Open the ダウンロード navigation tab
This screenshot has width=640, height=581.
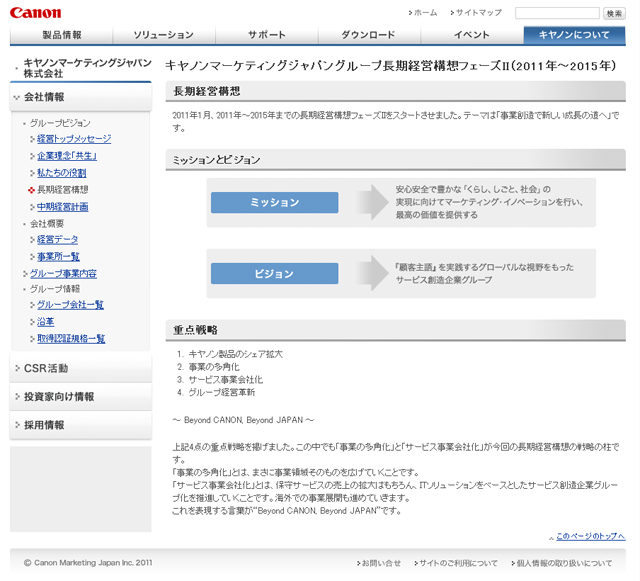[x=369, y=35]
